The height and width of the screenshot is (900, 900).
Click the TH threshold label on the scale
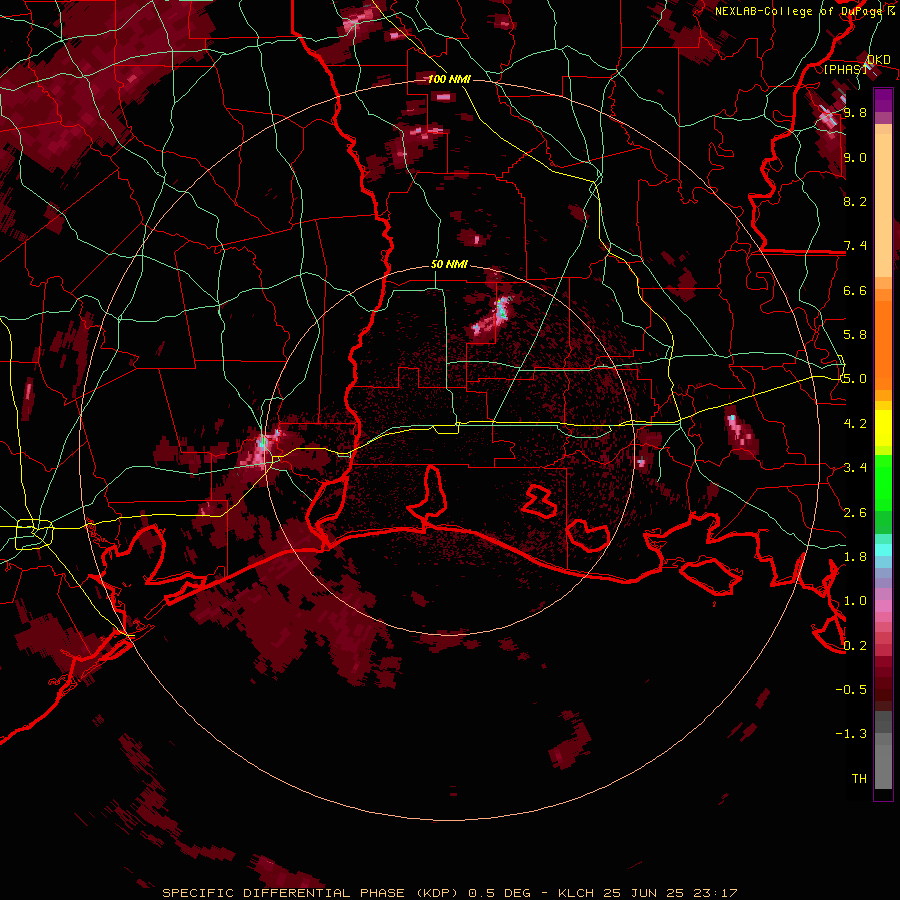859,779
